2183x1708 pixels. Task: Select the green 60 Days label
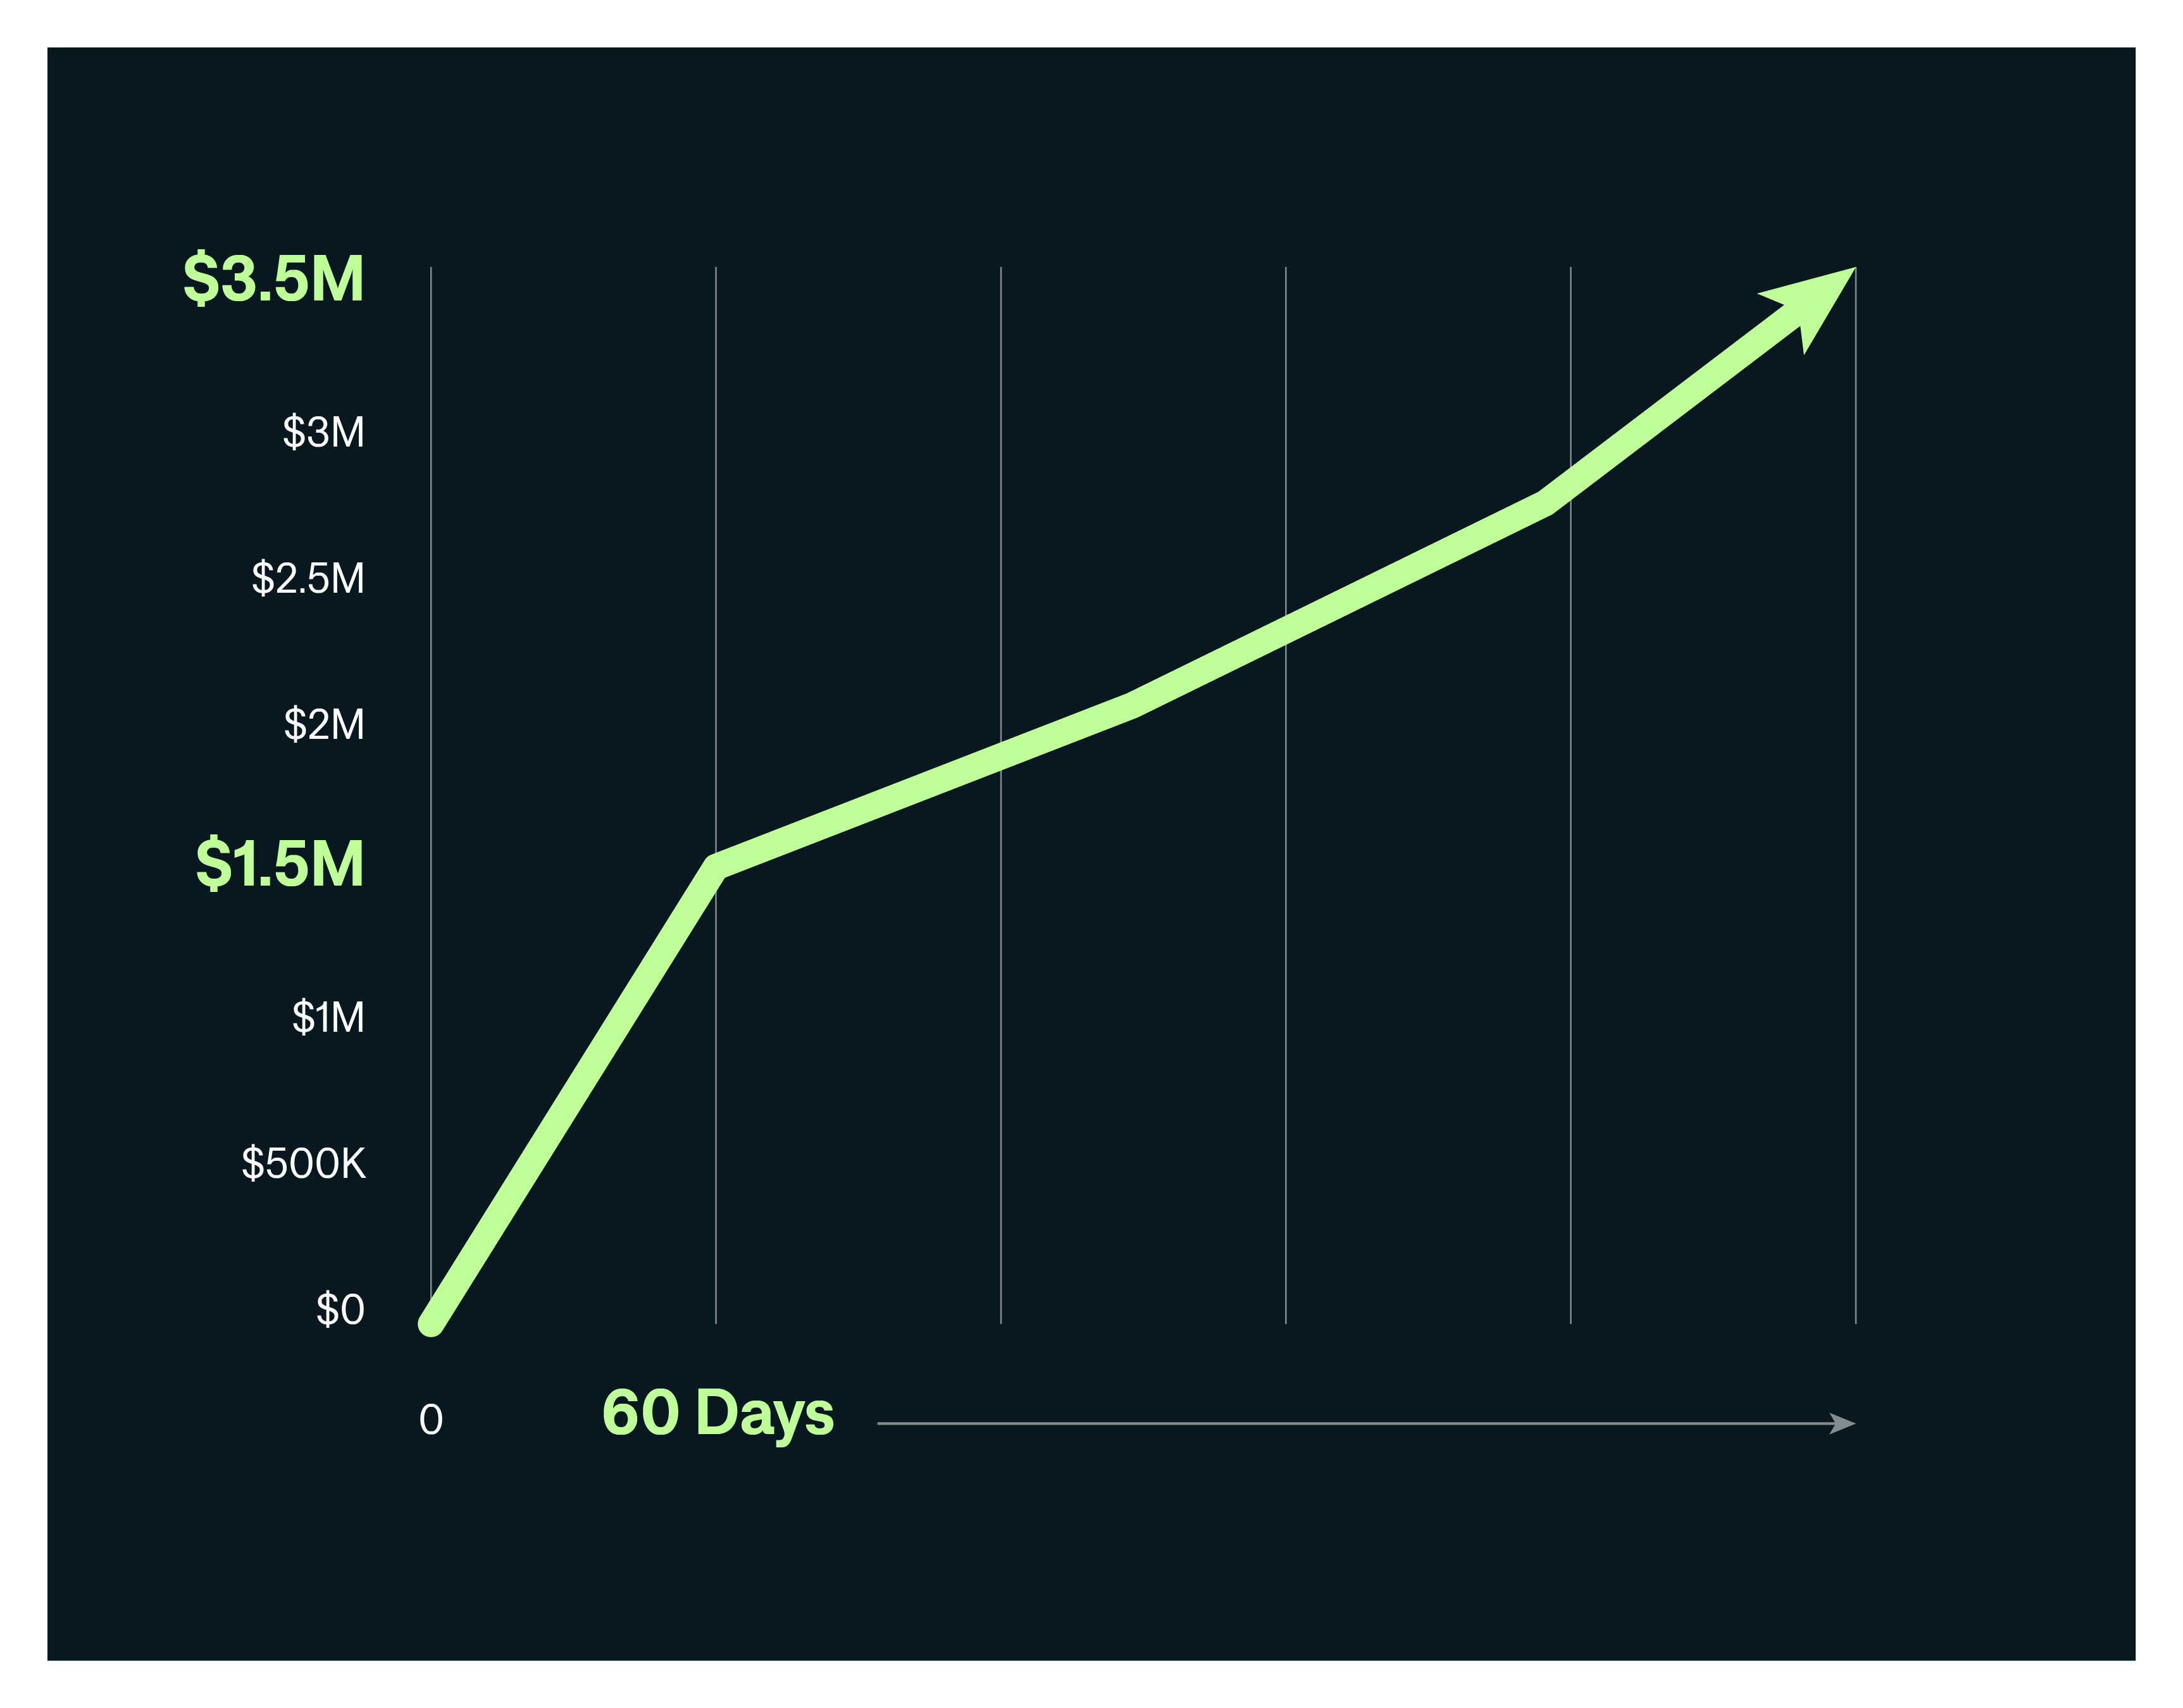[717, 1413]
